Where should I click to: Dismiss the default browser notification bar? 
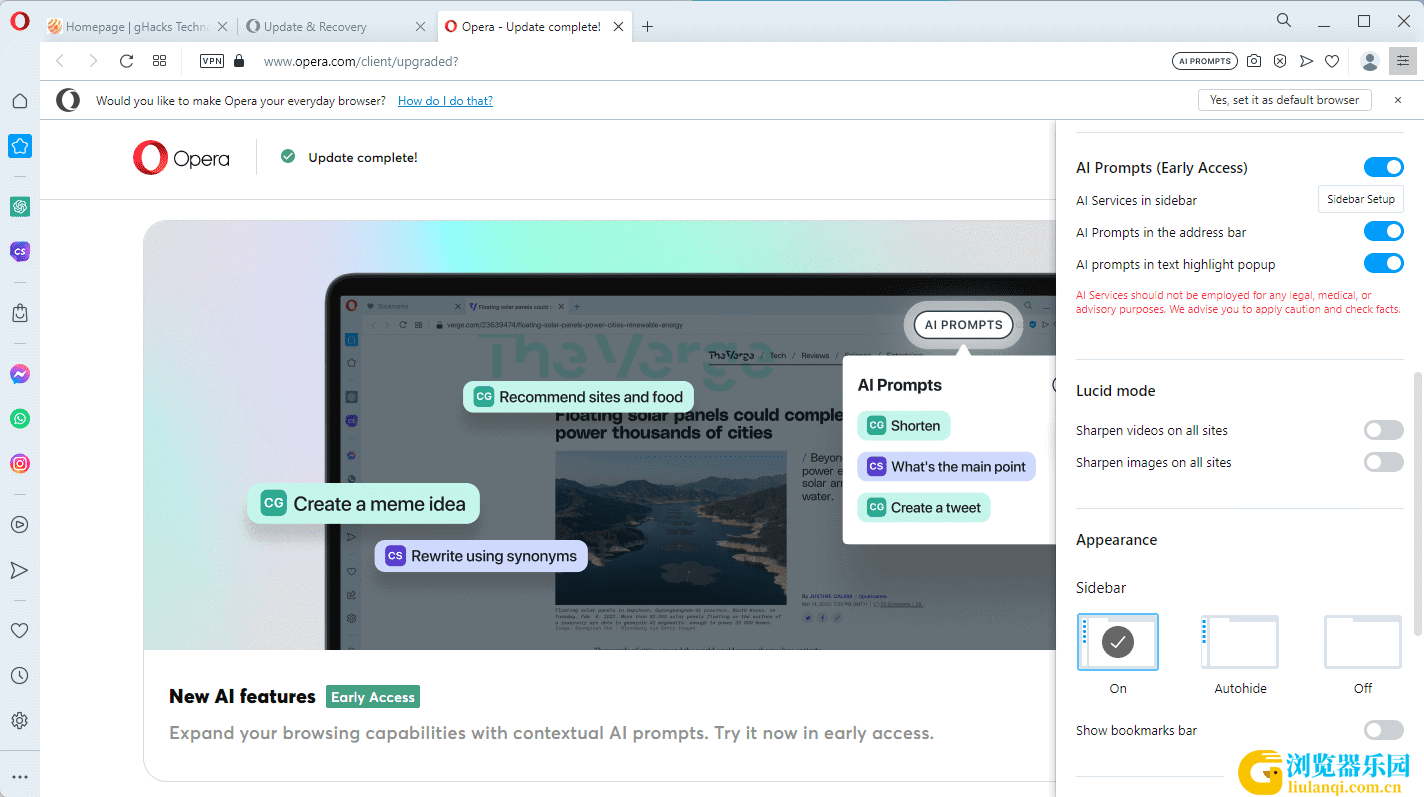1398,100
